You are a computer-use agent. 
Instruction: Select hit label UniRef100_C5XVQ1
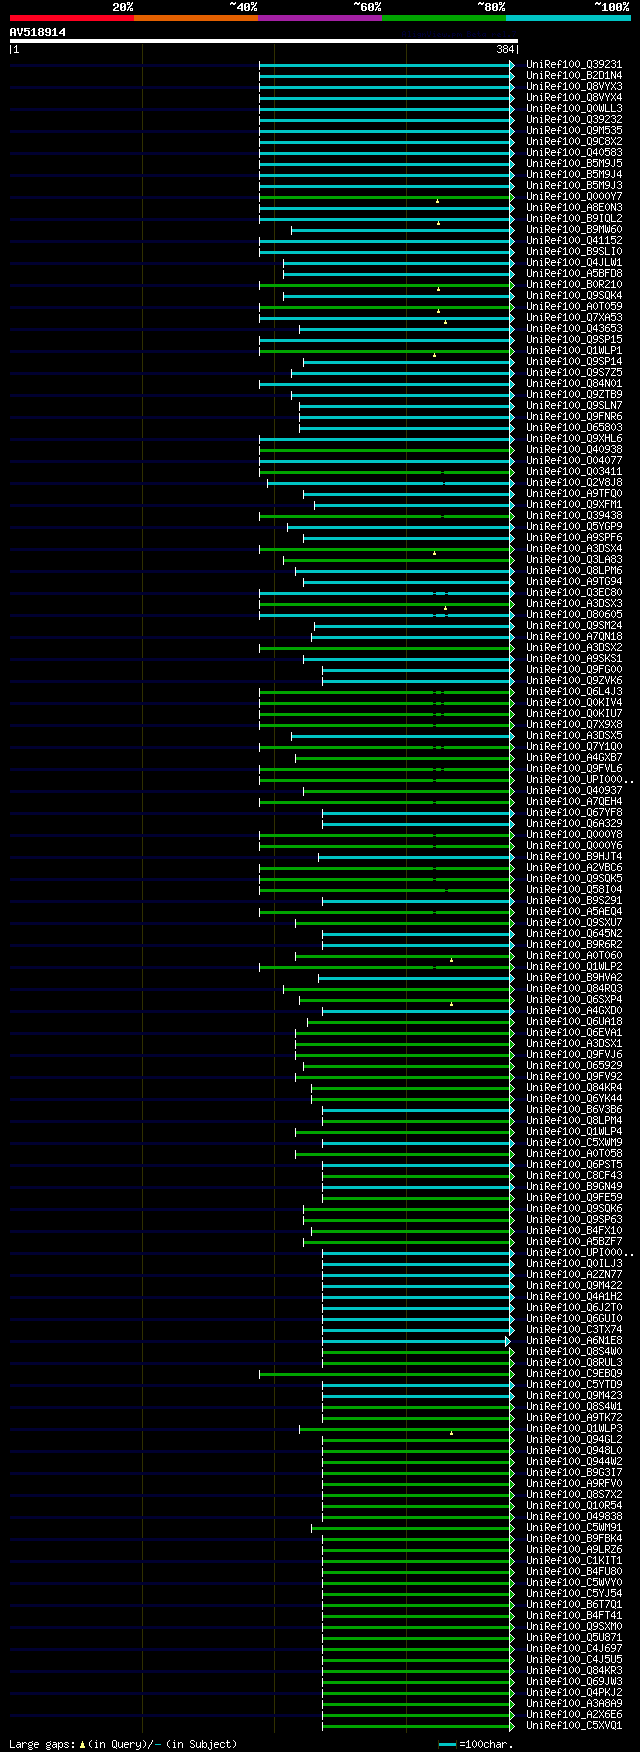click(574, 1726)
